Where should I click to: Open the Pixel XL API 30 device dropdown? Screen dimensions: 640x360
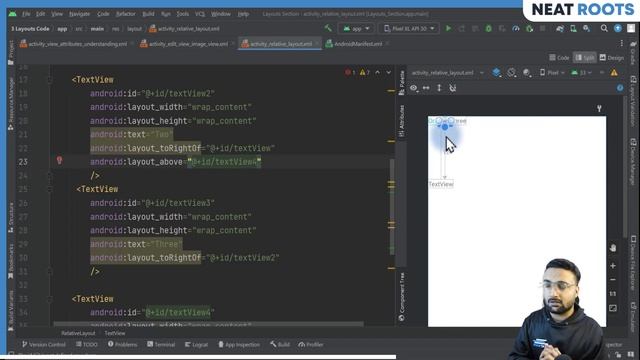[x=409, y=29]
